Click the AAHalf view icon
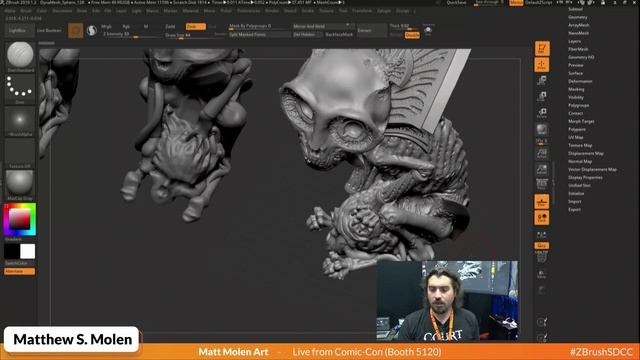Screen dimensions: 640x360 point(542,169)
